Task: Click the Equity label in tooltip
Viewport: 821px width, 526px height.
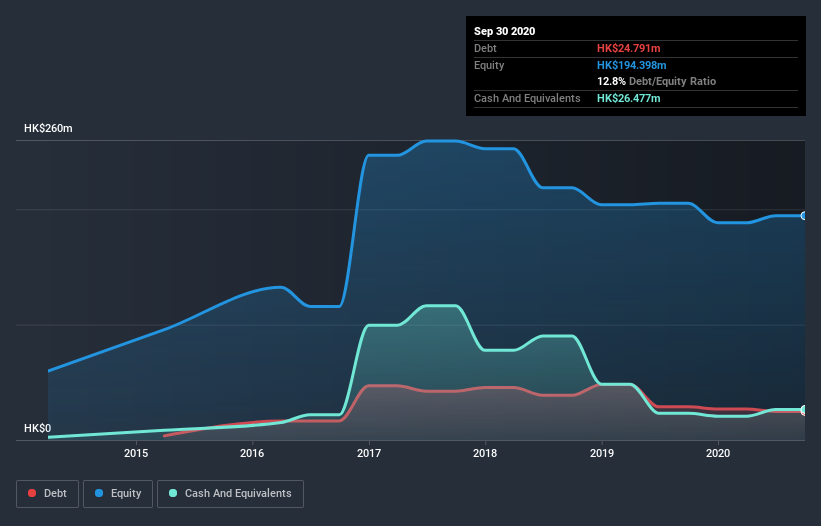Action: 489,65
